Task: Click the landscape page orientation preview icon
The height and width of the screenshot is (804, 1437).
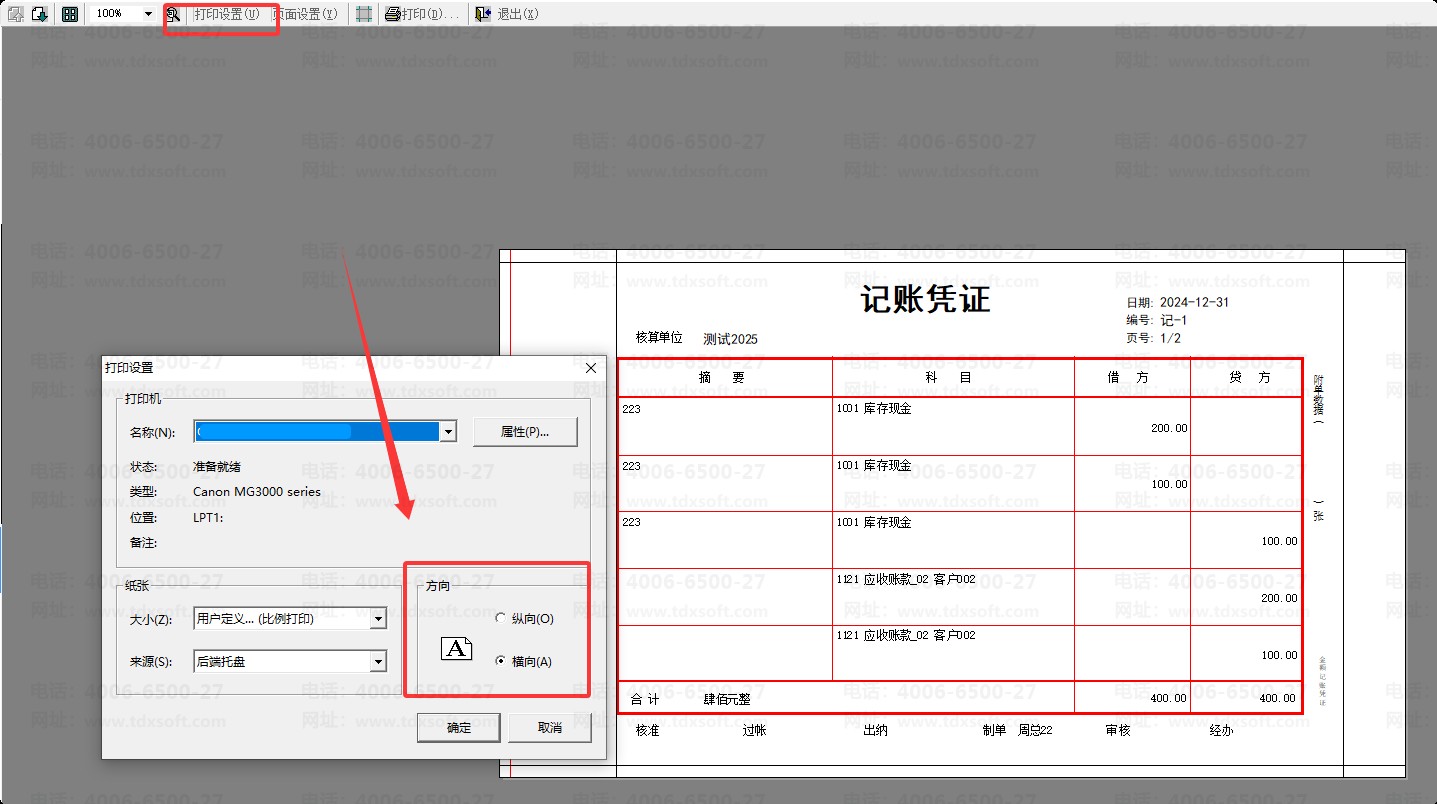Action: (456, 649)
